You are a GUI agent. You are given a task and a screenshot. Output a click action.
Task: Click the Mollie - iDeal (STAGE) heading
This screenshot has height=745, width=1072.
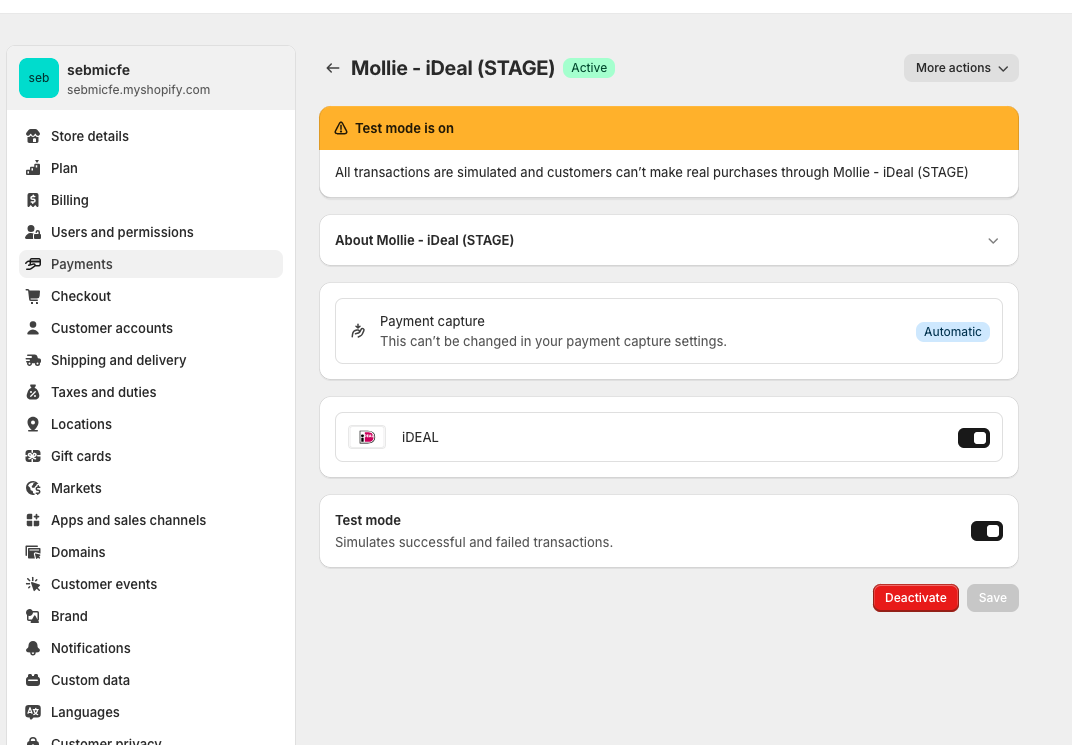point(453,68)
